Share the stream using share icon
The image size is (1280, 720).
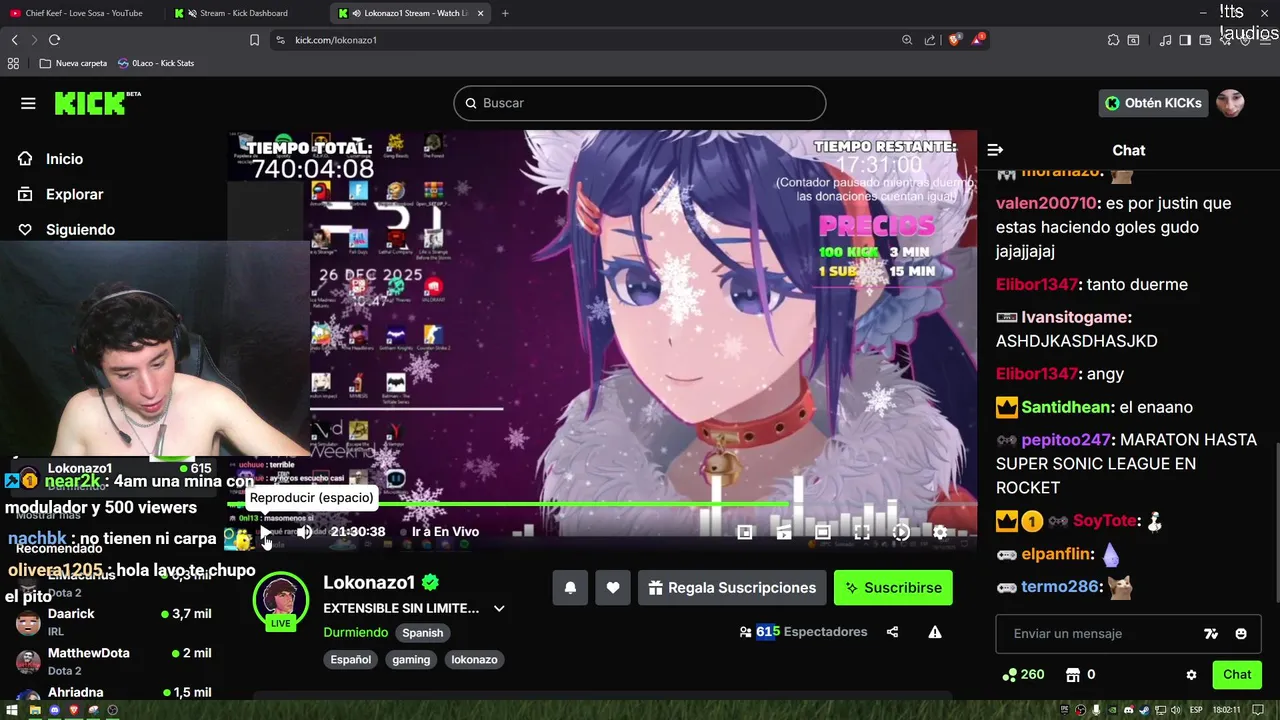click(x=892, y=632)
